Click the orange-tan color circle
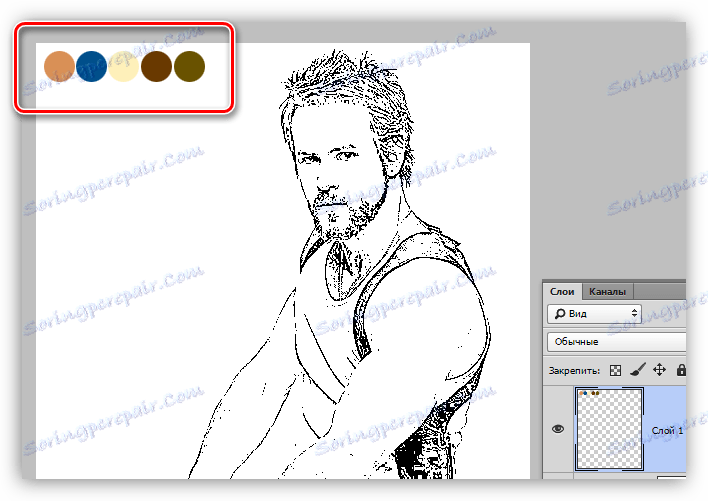This screenshot has height=501, width=708. click(x=59, y=66)
